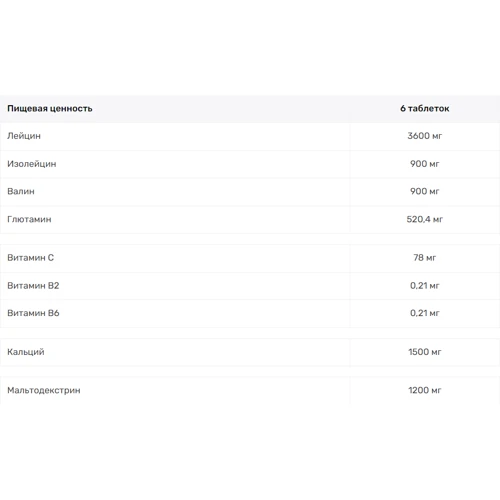Click the Мальтодекстрин row label
This screenshot has height=500, width=500.
point(44,390)
